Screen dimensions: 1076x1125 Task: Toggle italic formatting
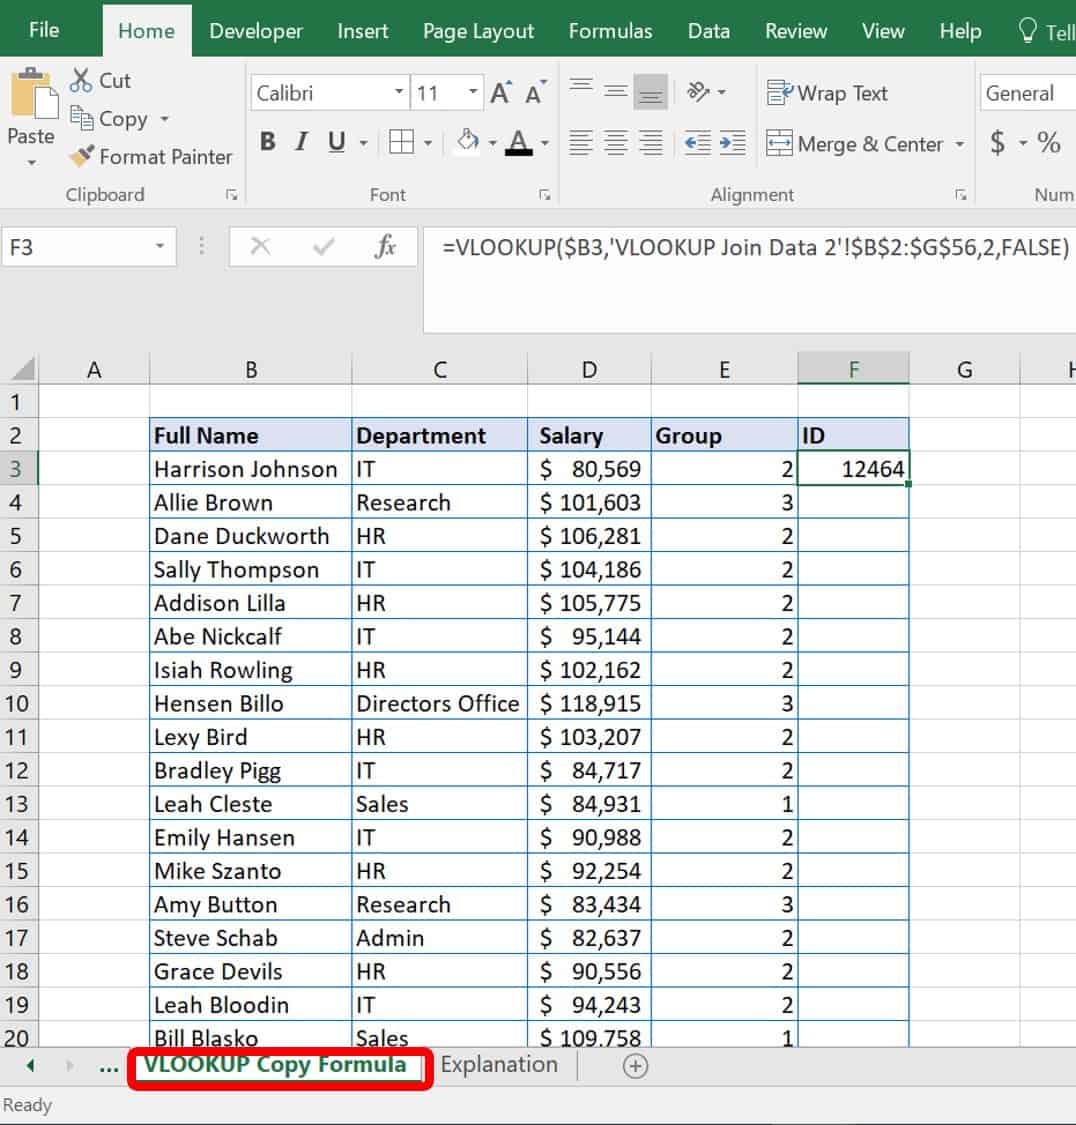(x=300, y=142)
